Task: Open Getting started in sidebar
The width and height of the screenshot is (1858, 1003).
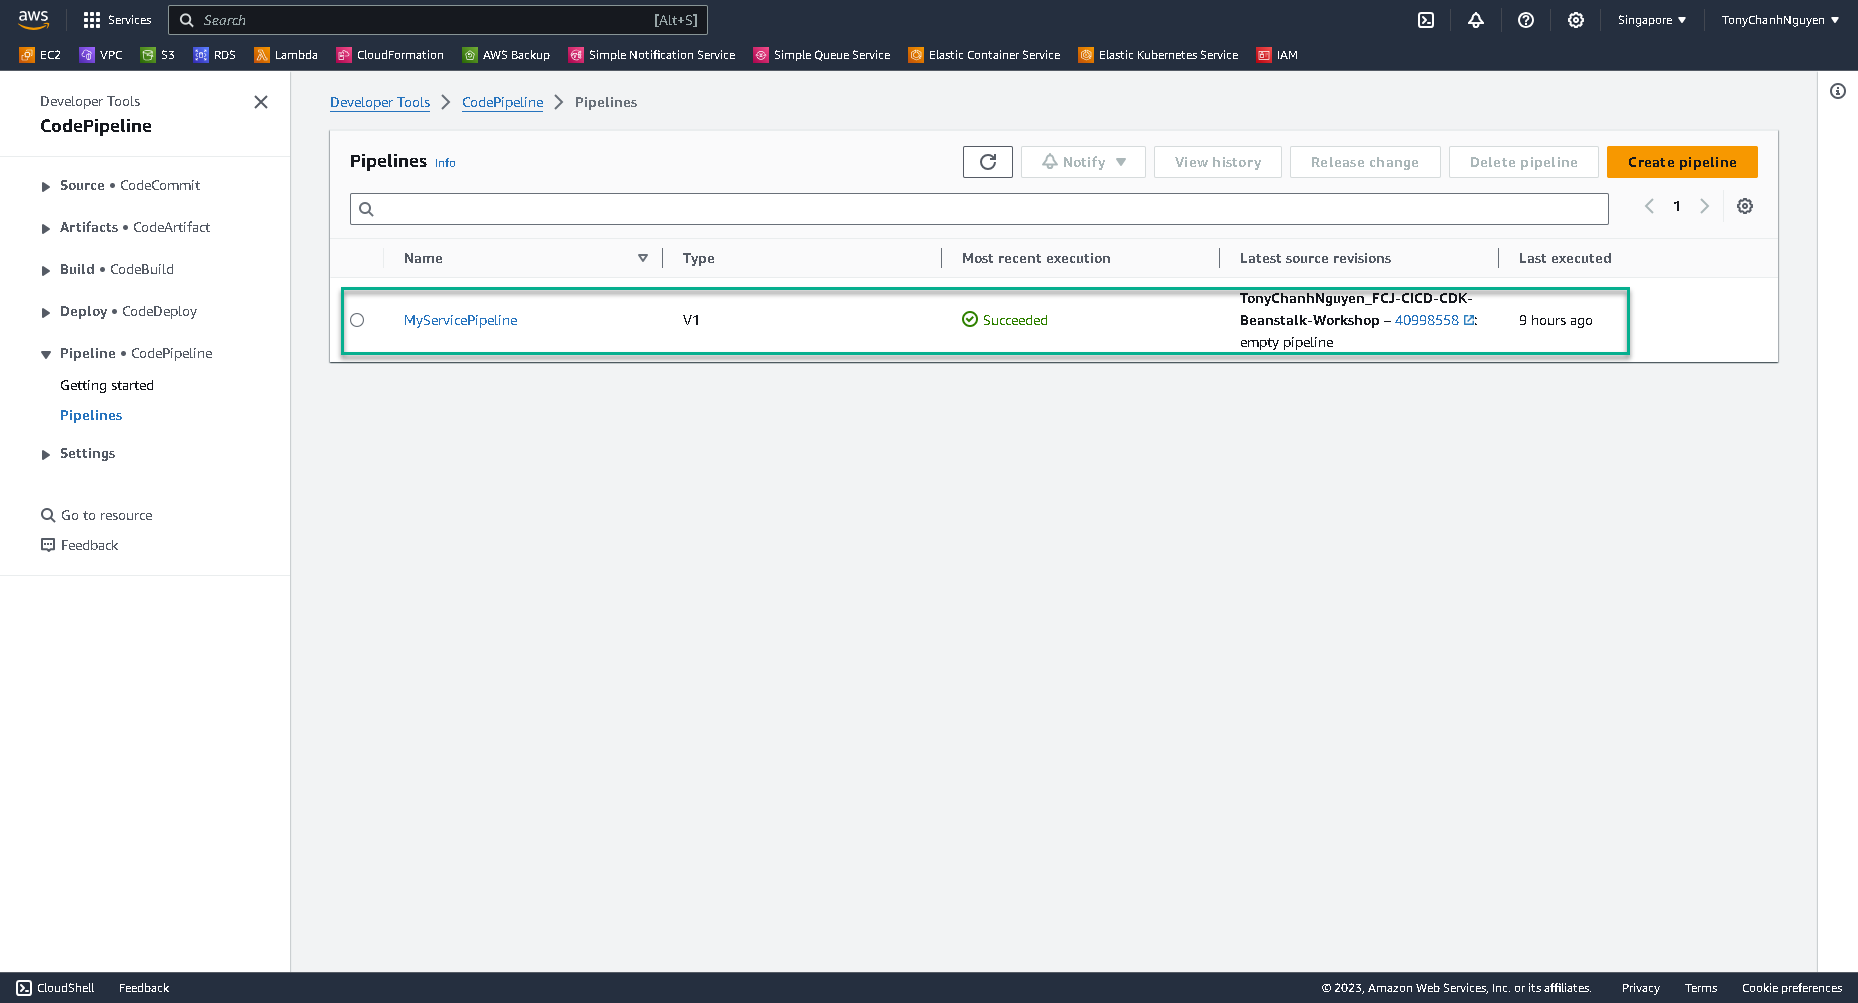Action: (x=107, y=385)
